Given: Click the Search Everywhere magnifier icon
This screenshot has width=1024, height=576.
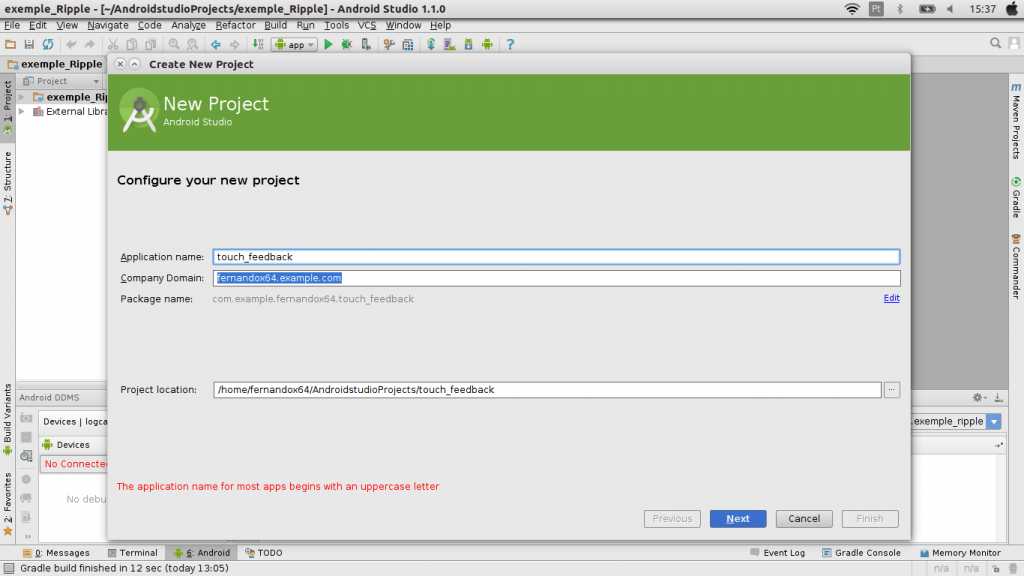Looking at the screenshot, I should (995, 44).
